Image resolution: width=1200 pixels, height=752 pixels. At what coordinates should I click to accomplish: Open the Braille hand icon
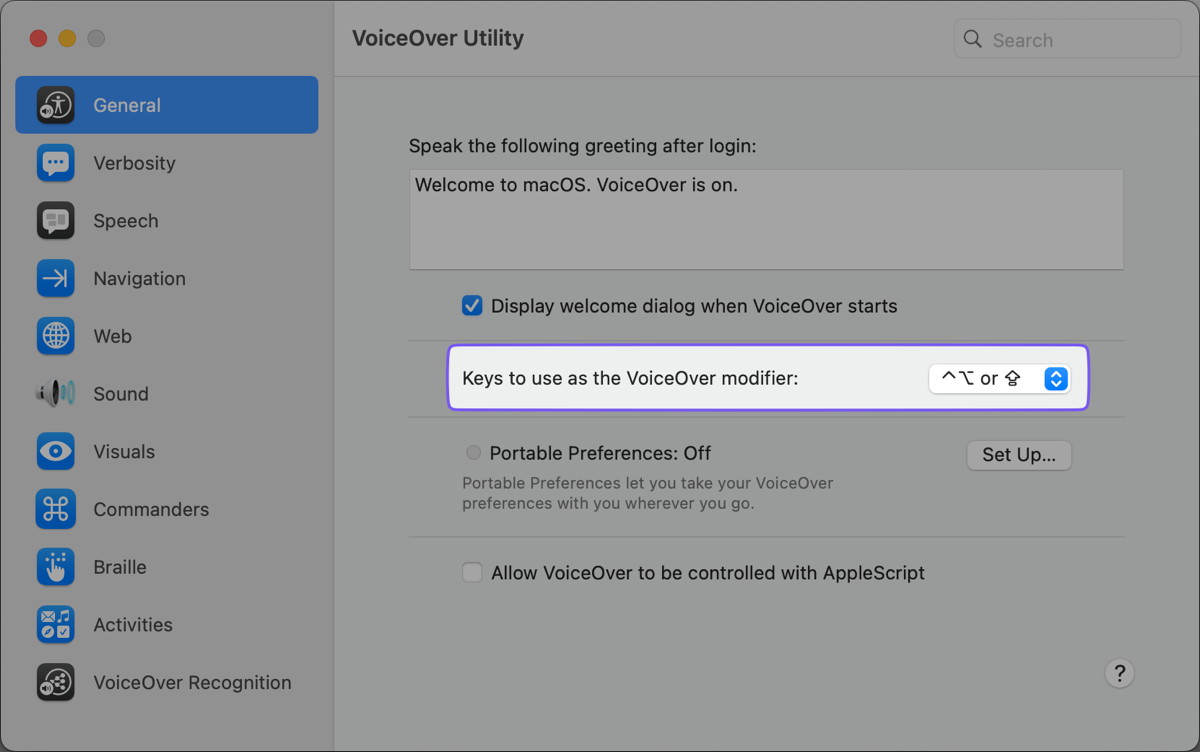click(x=56, y=567)
